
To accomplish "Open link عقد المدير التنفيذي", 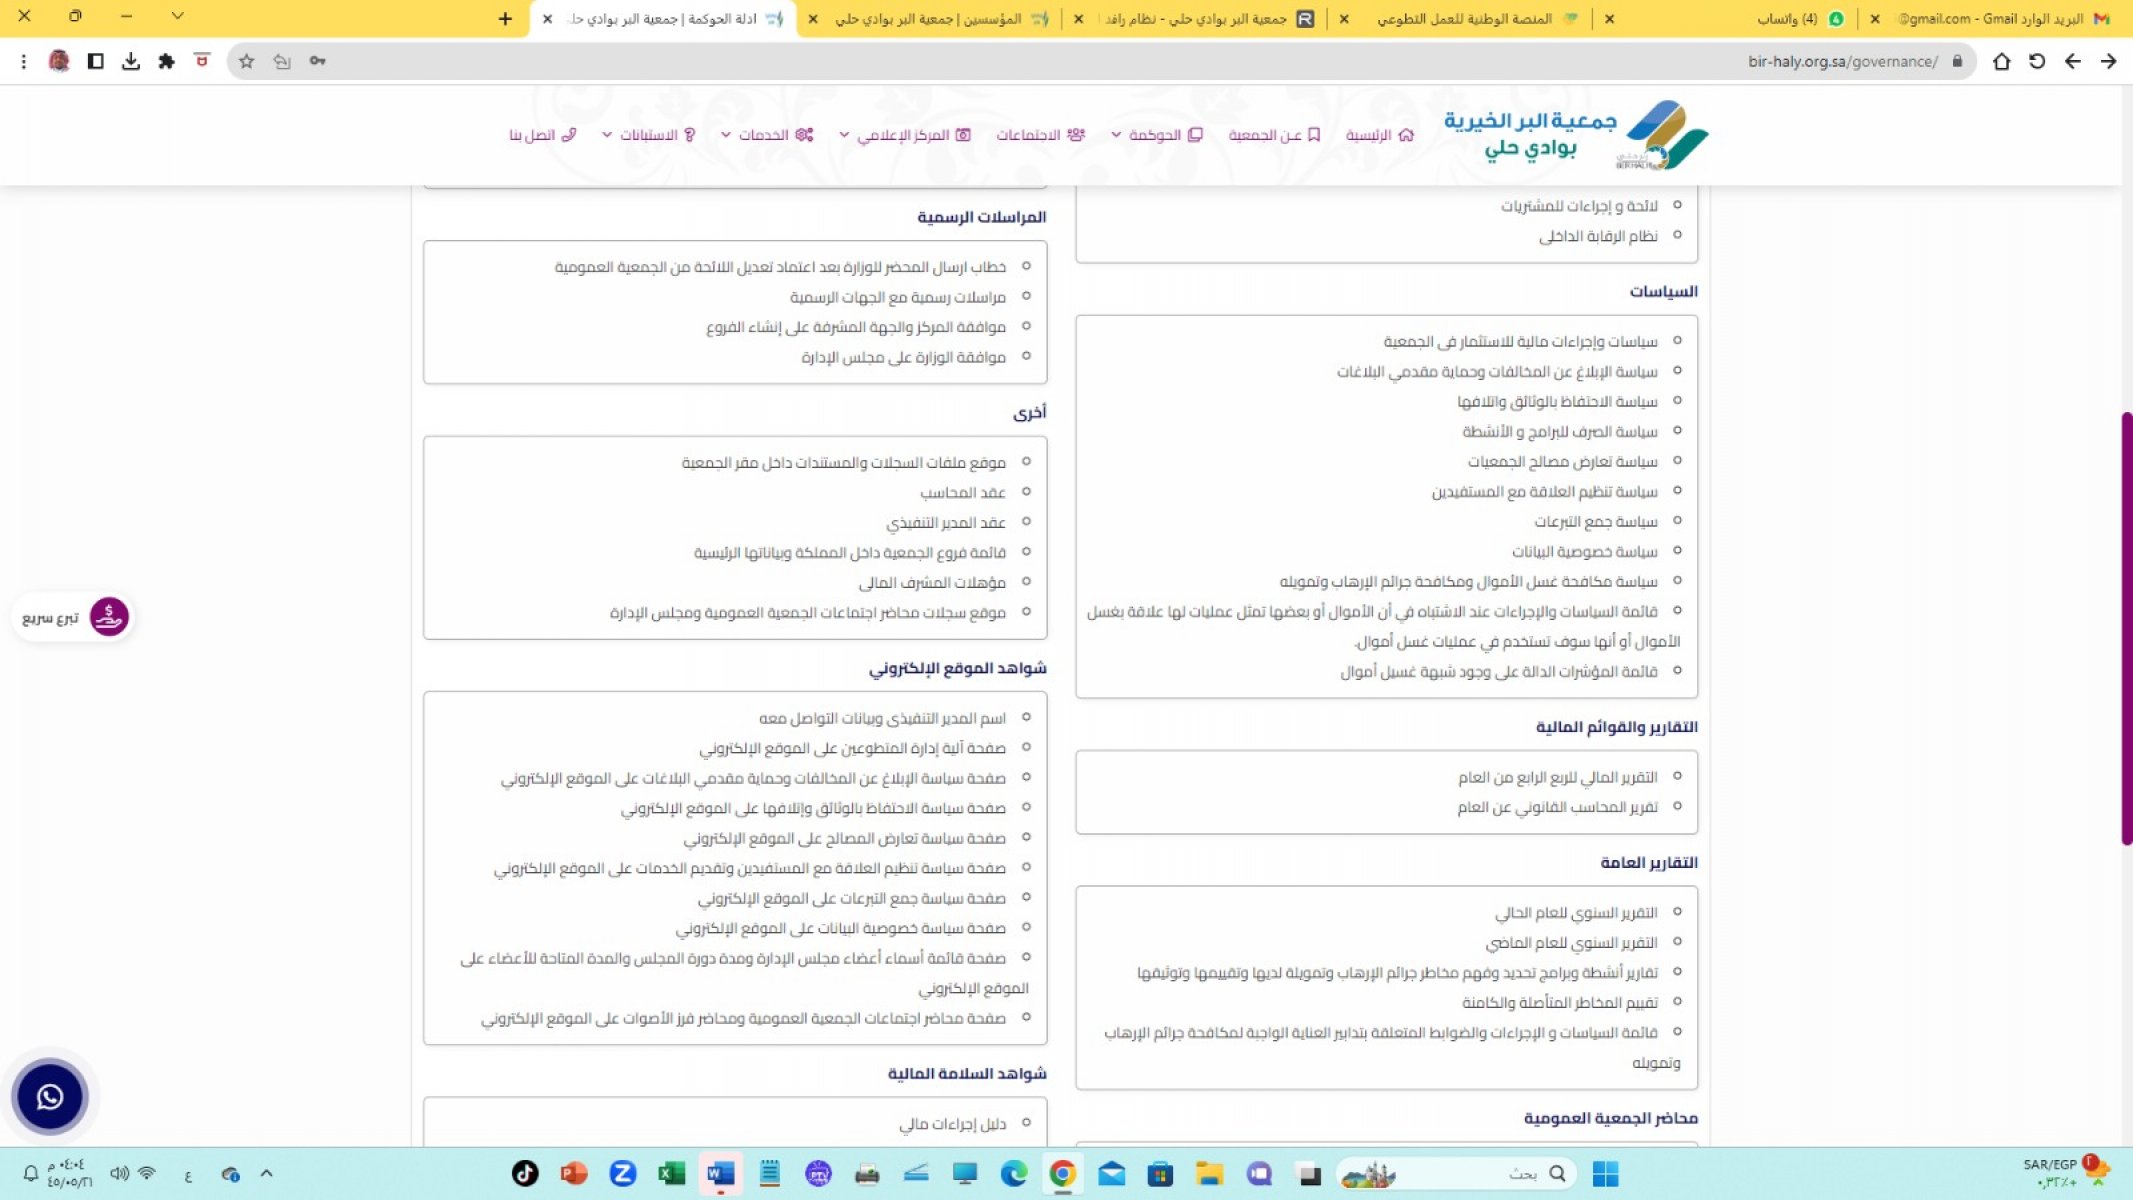I will point(945,523).
